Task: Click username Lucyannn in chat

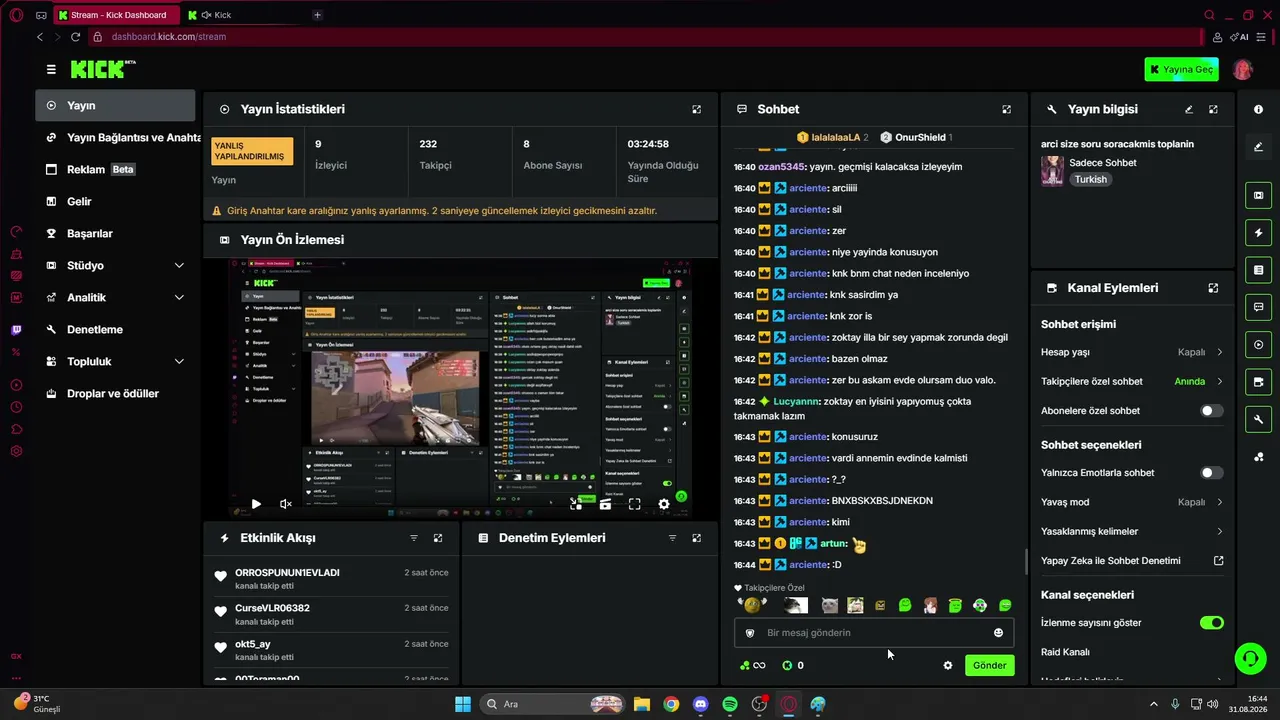Action: tap(796, 402)
